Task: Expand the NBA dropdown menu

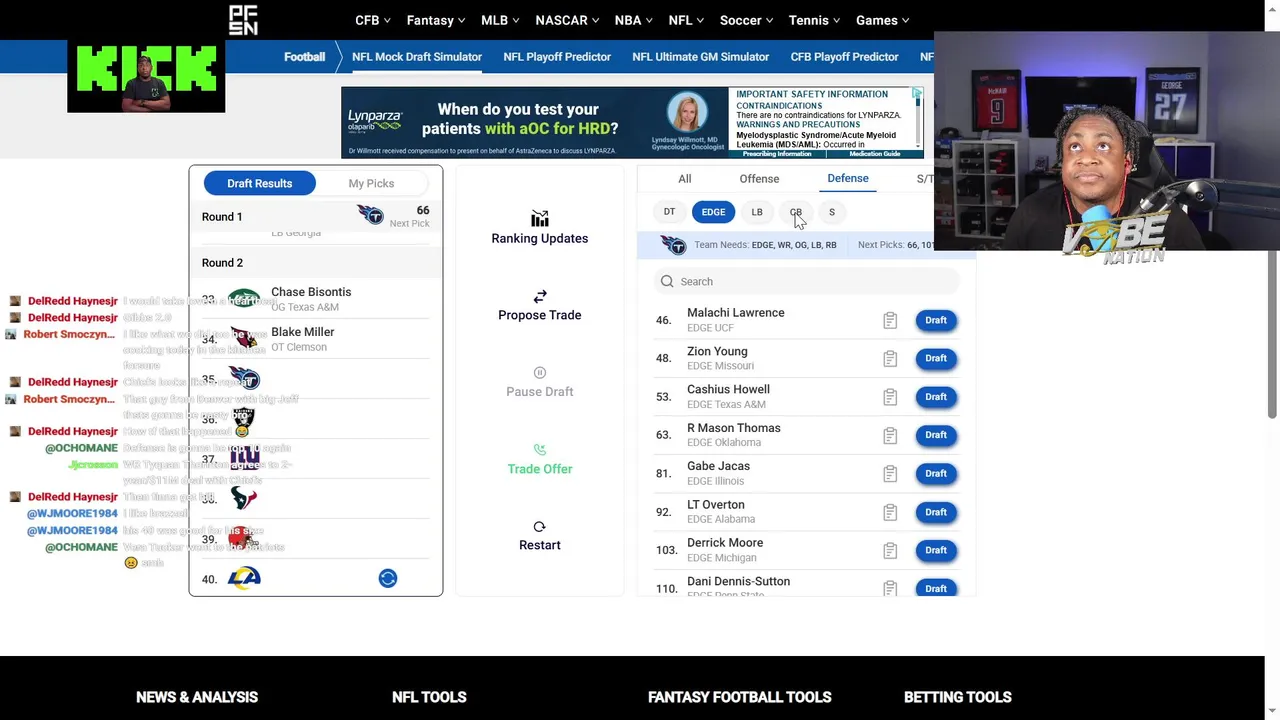Action: [634, 20]
